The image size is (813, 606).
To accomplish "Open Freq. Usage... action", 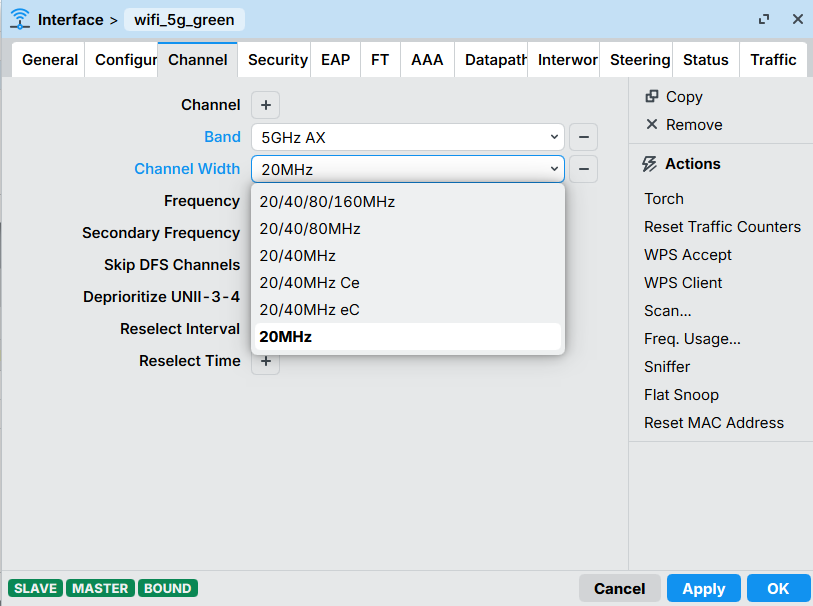I will [x=692, y=339].
